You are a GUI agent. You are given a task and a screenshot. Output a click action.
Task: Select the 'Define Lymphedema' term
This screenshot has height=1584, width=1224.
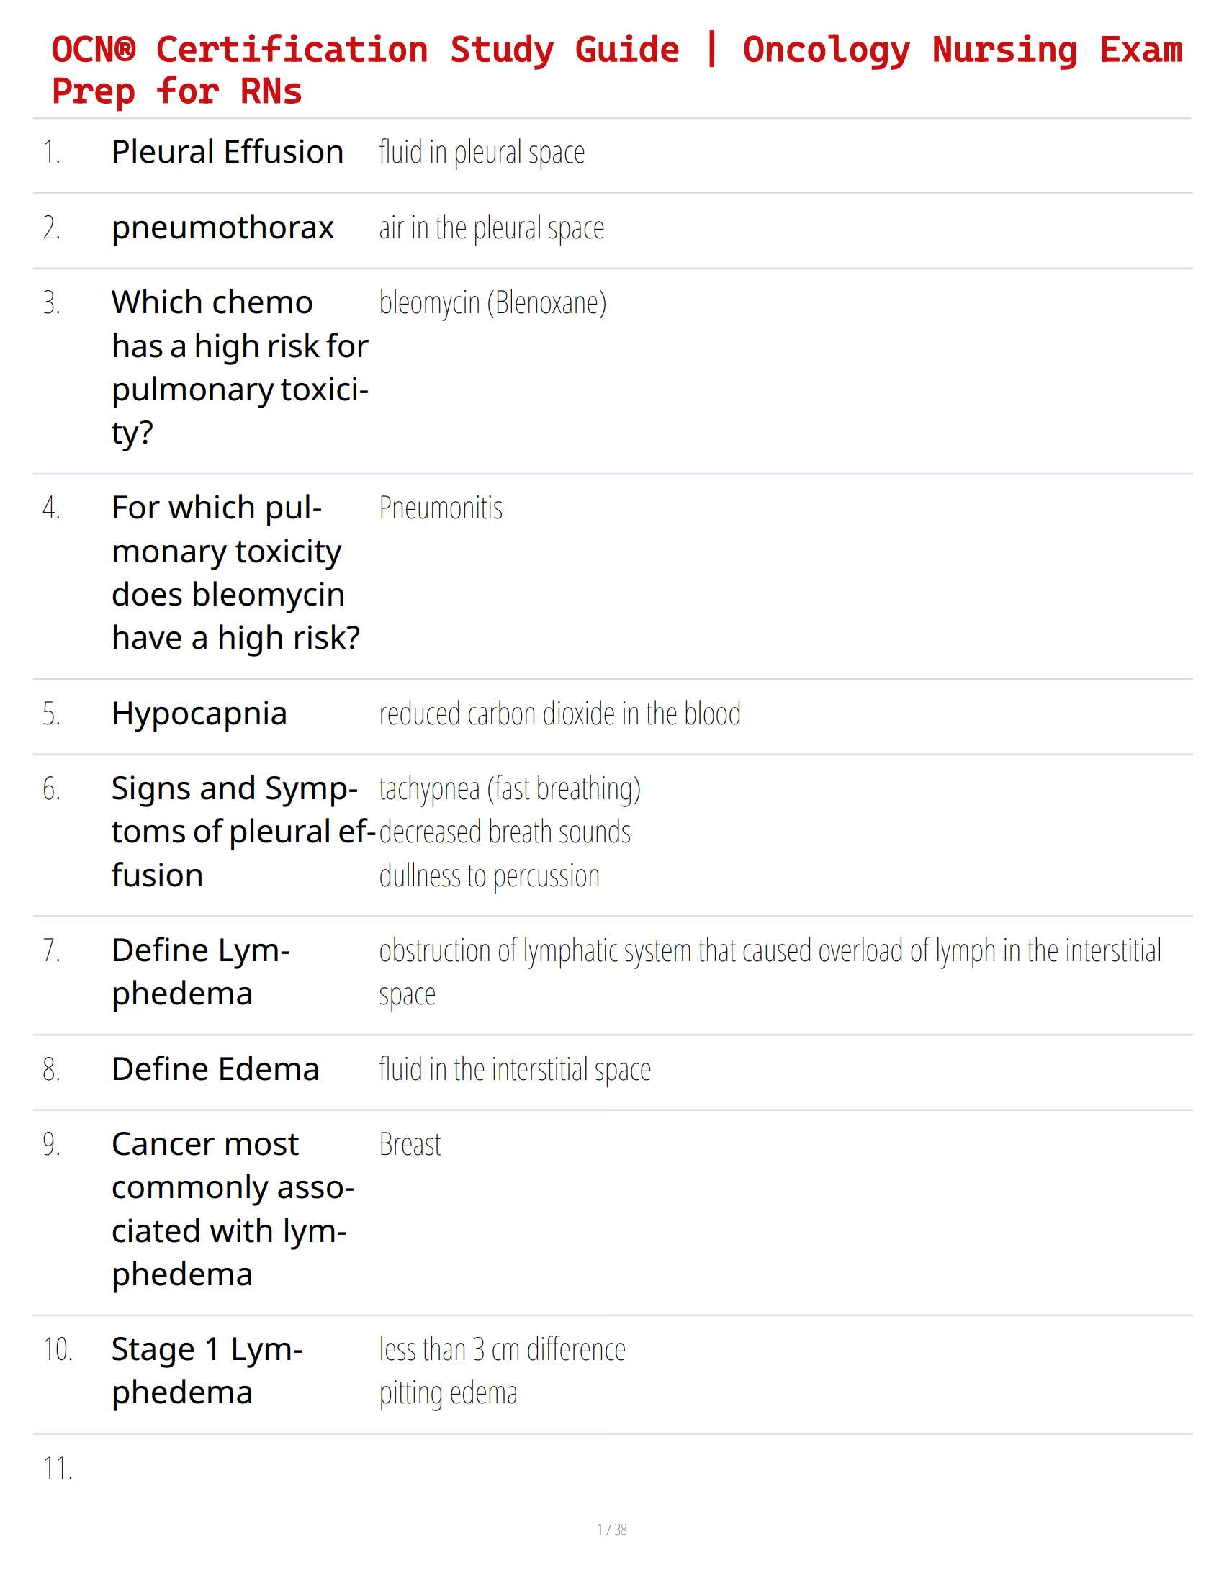200,972
